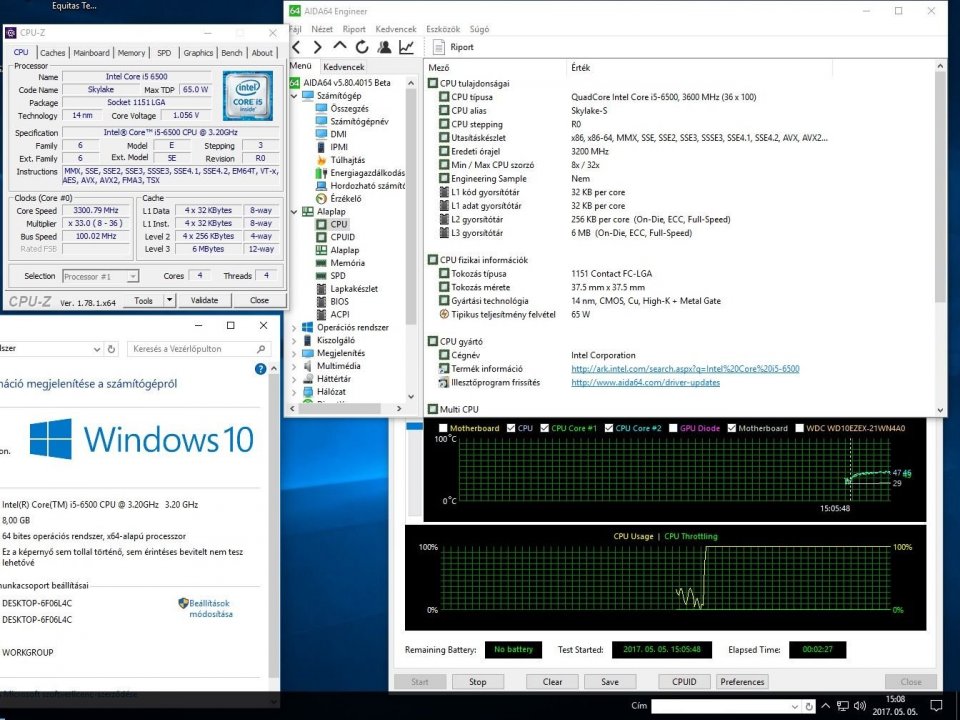Switch to Kedvencek tab in AIDA64 sidebar

[x=343, y=67]
